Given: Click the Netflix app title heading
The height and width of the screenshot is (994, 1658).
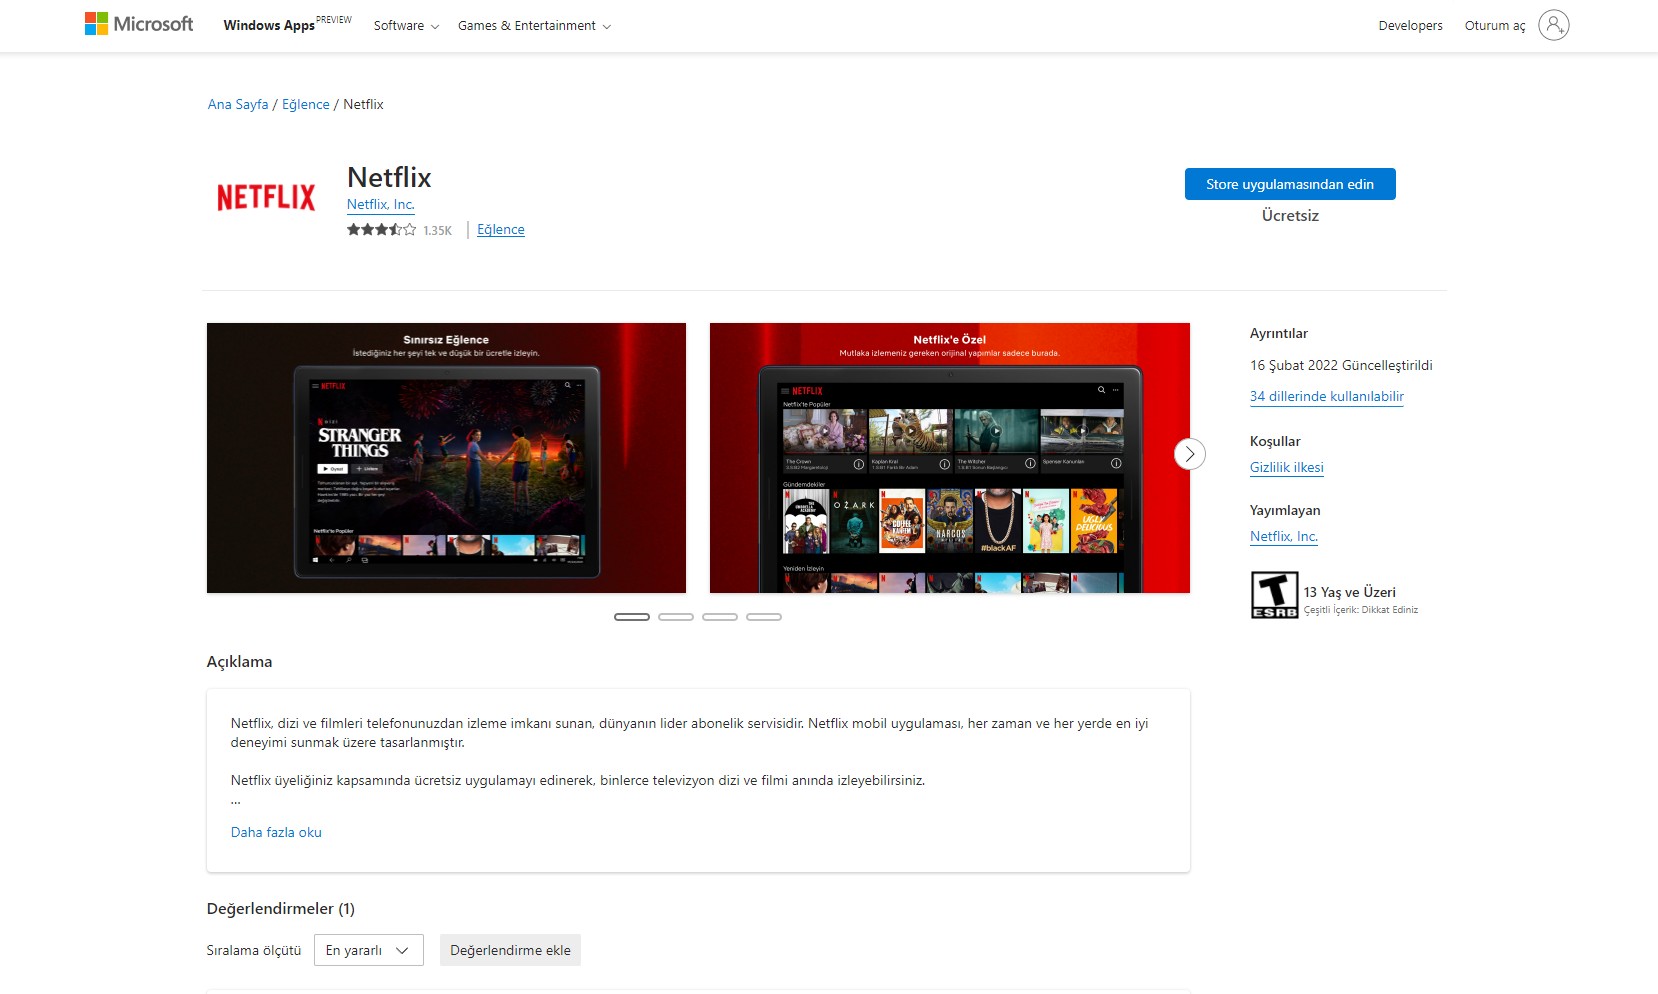Looking at the screenshot, I should [389, 177].
